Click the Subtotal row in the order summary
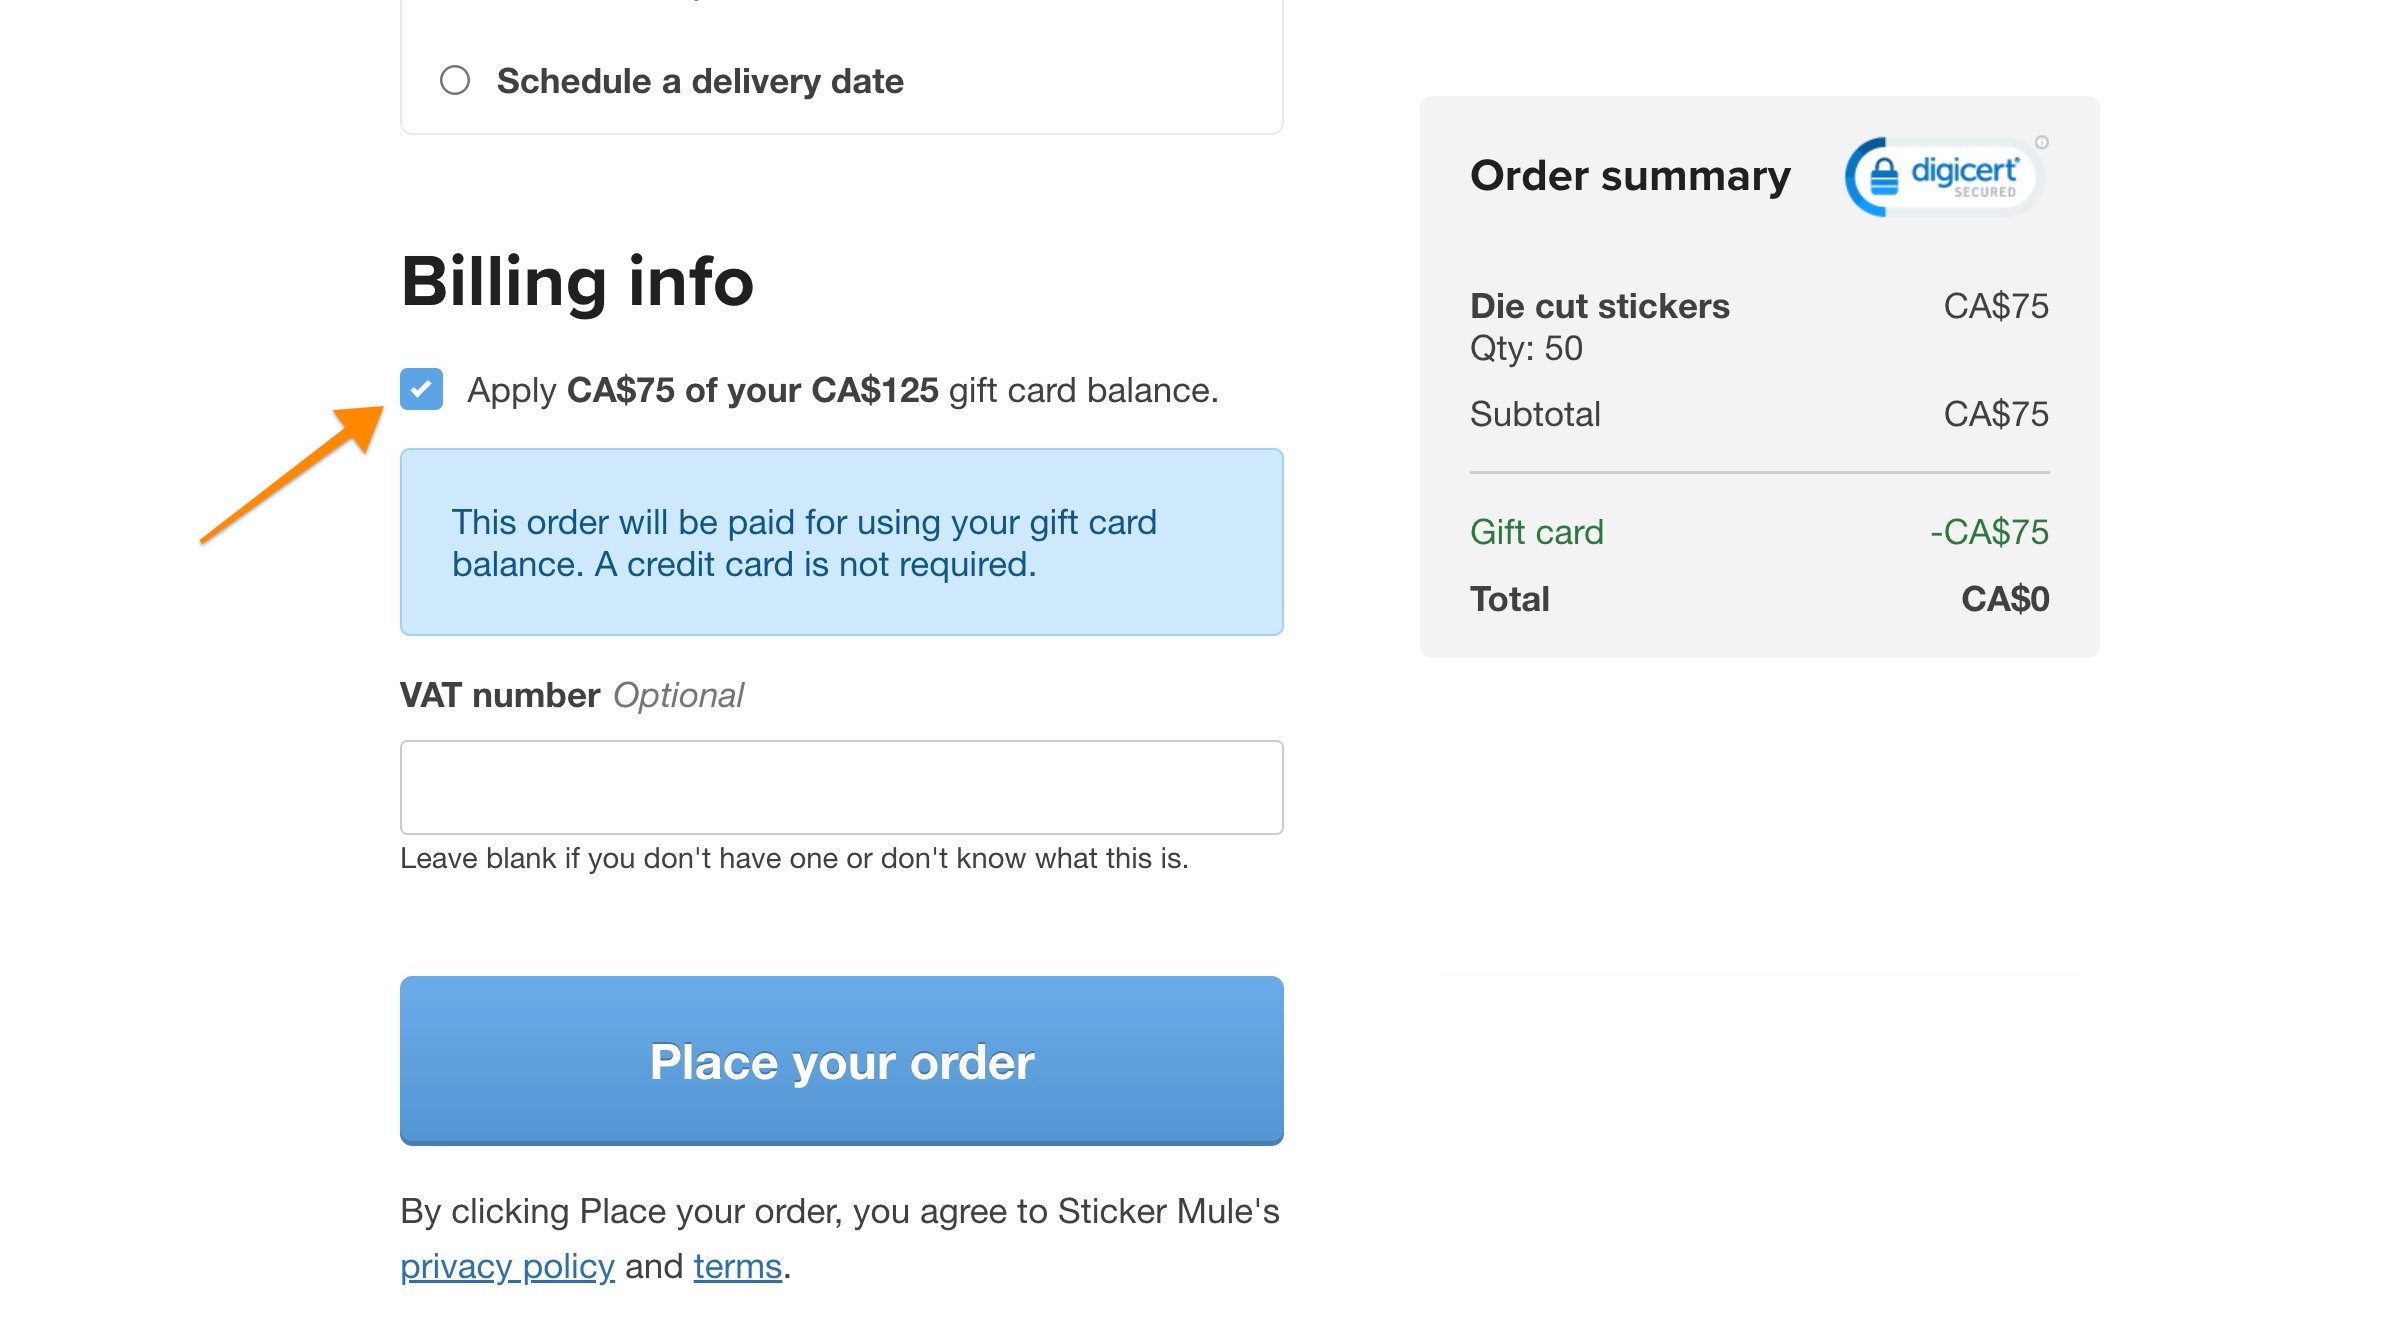The width and height of the screenshot is (2386, 1344). click(1535, 414)
